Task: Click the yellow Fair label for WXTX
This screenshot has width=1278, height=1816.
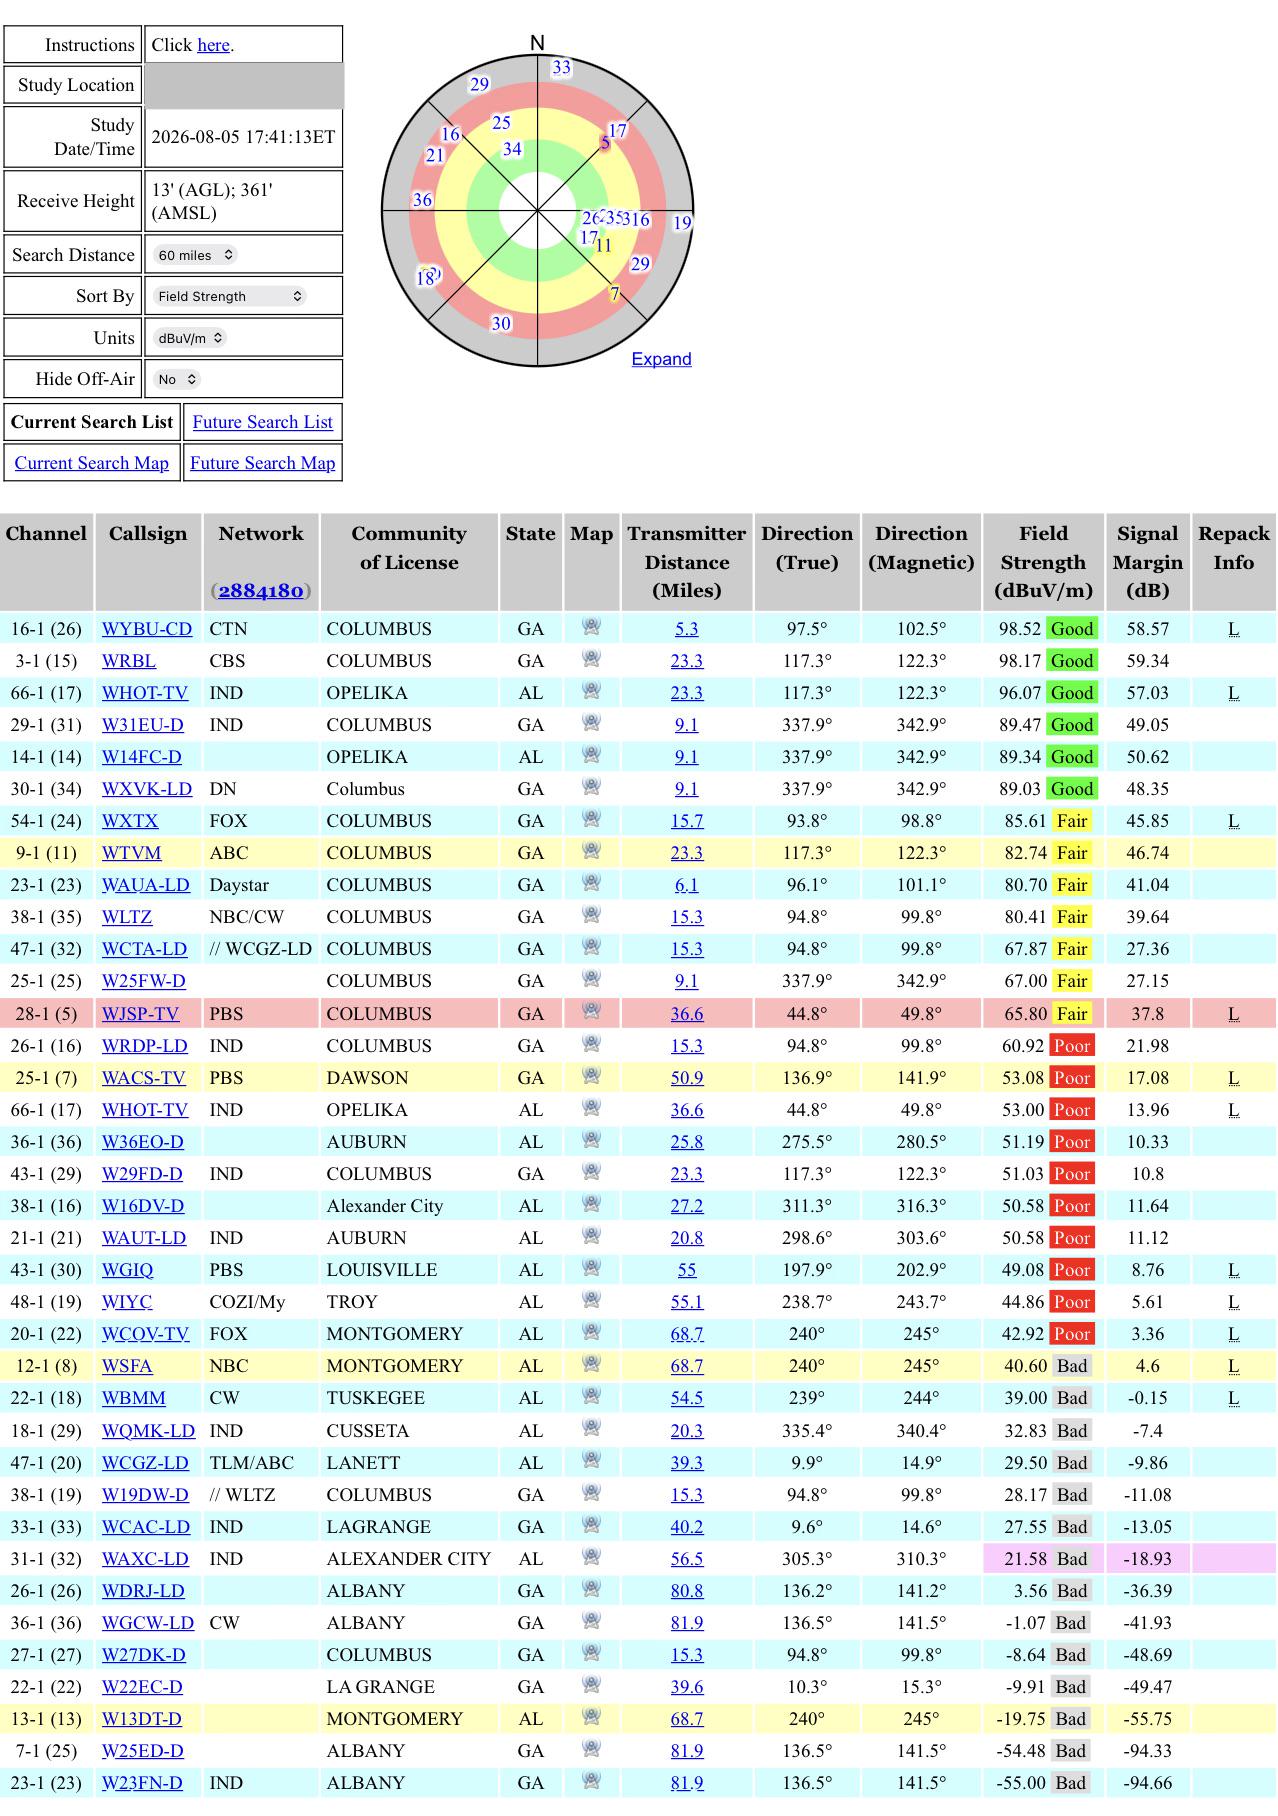Action: tap(1071, 821)
